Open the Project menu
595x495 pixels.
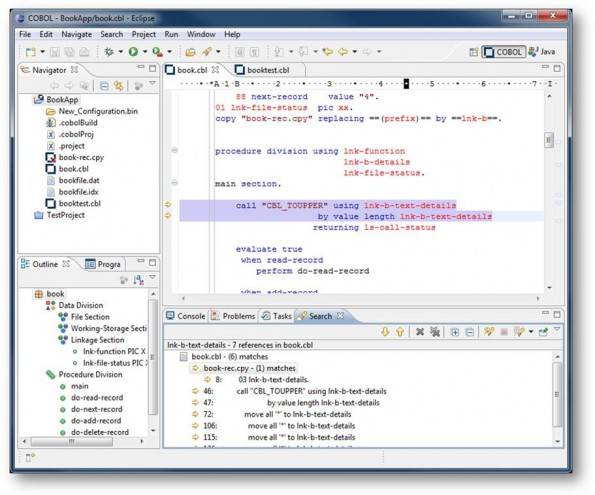[143, 34]
